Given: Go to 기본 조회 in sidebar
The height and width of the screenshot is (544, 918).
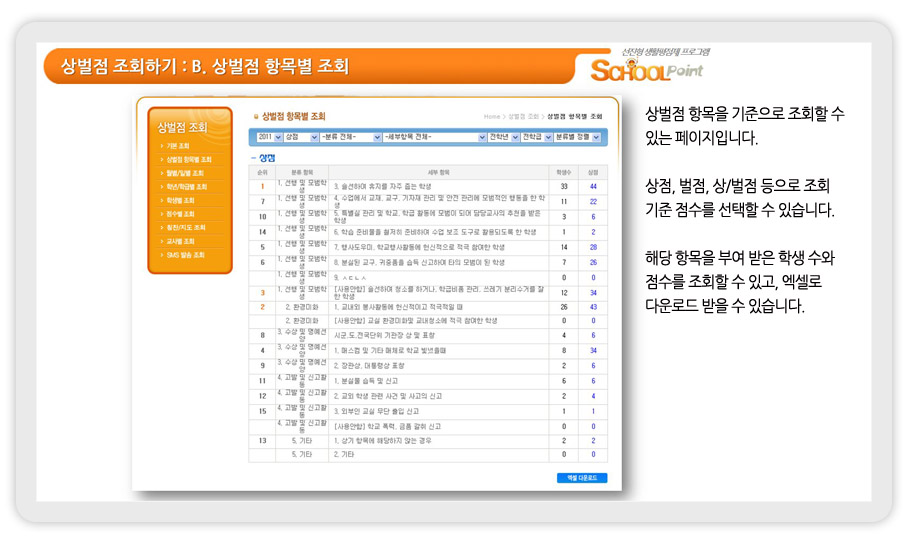Looking at the screenshot, I should coord(178,146).
